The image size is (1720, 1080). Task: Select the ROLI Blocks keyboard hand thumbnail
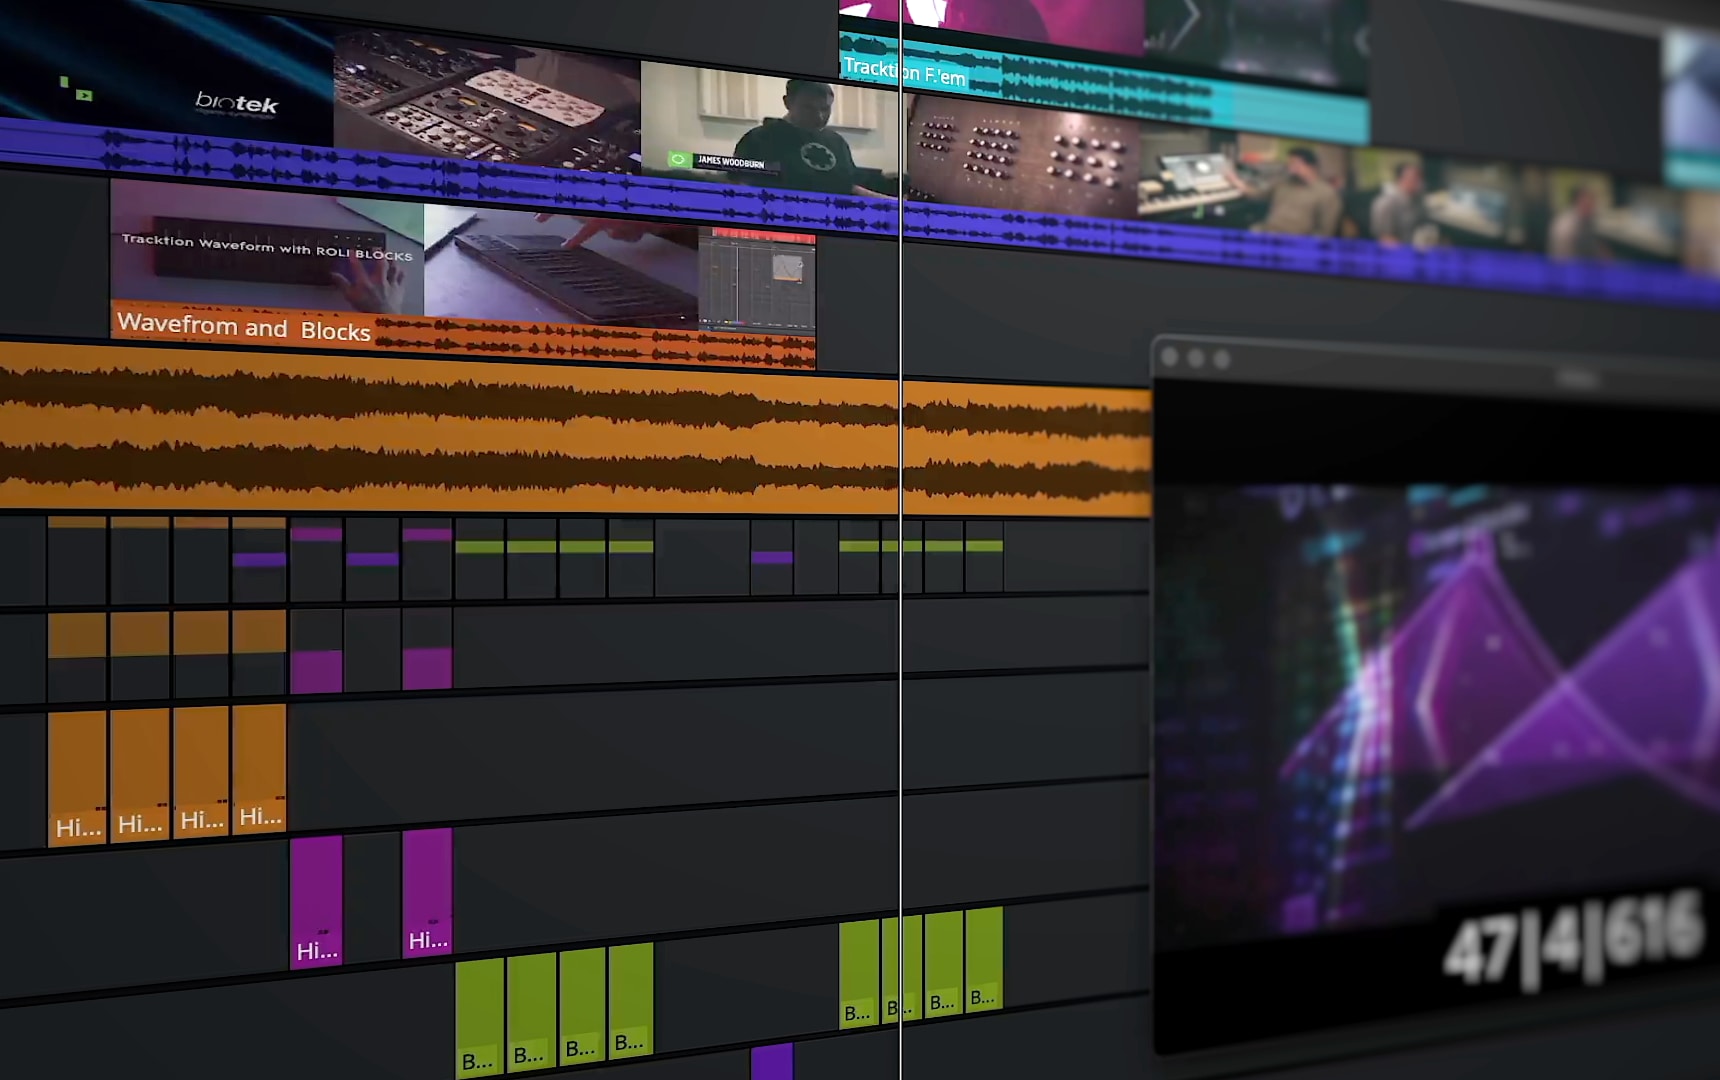click(561, 266)
